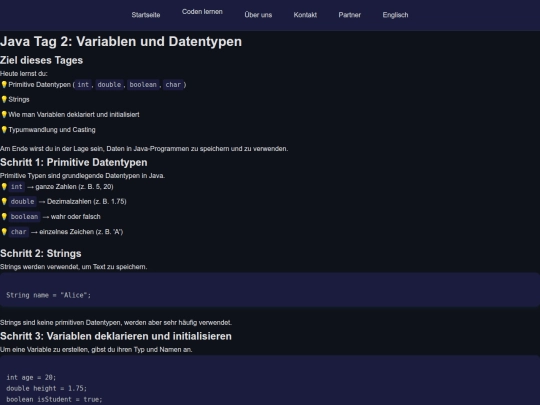Click the lightbulb icon beside Primitive Datentypen bullet

tap(4, 84)
